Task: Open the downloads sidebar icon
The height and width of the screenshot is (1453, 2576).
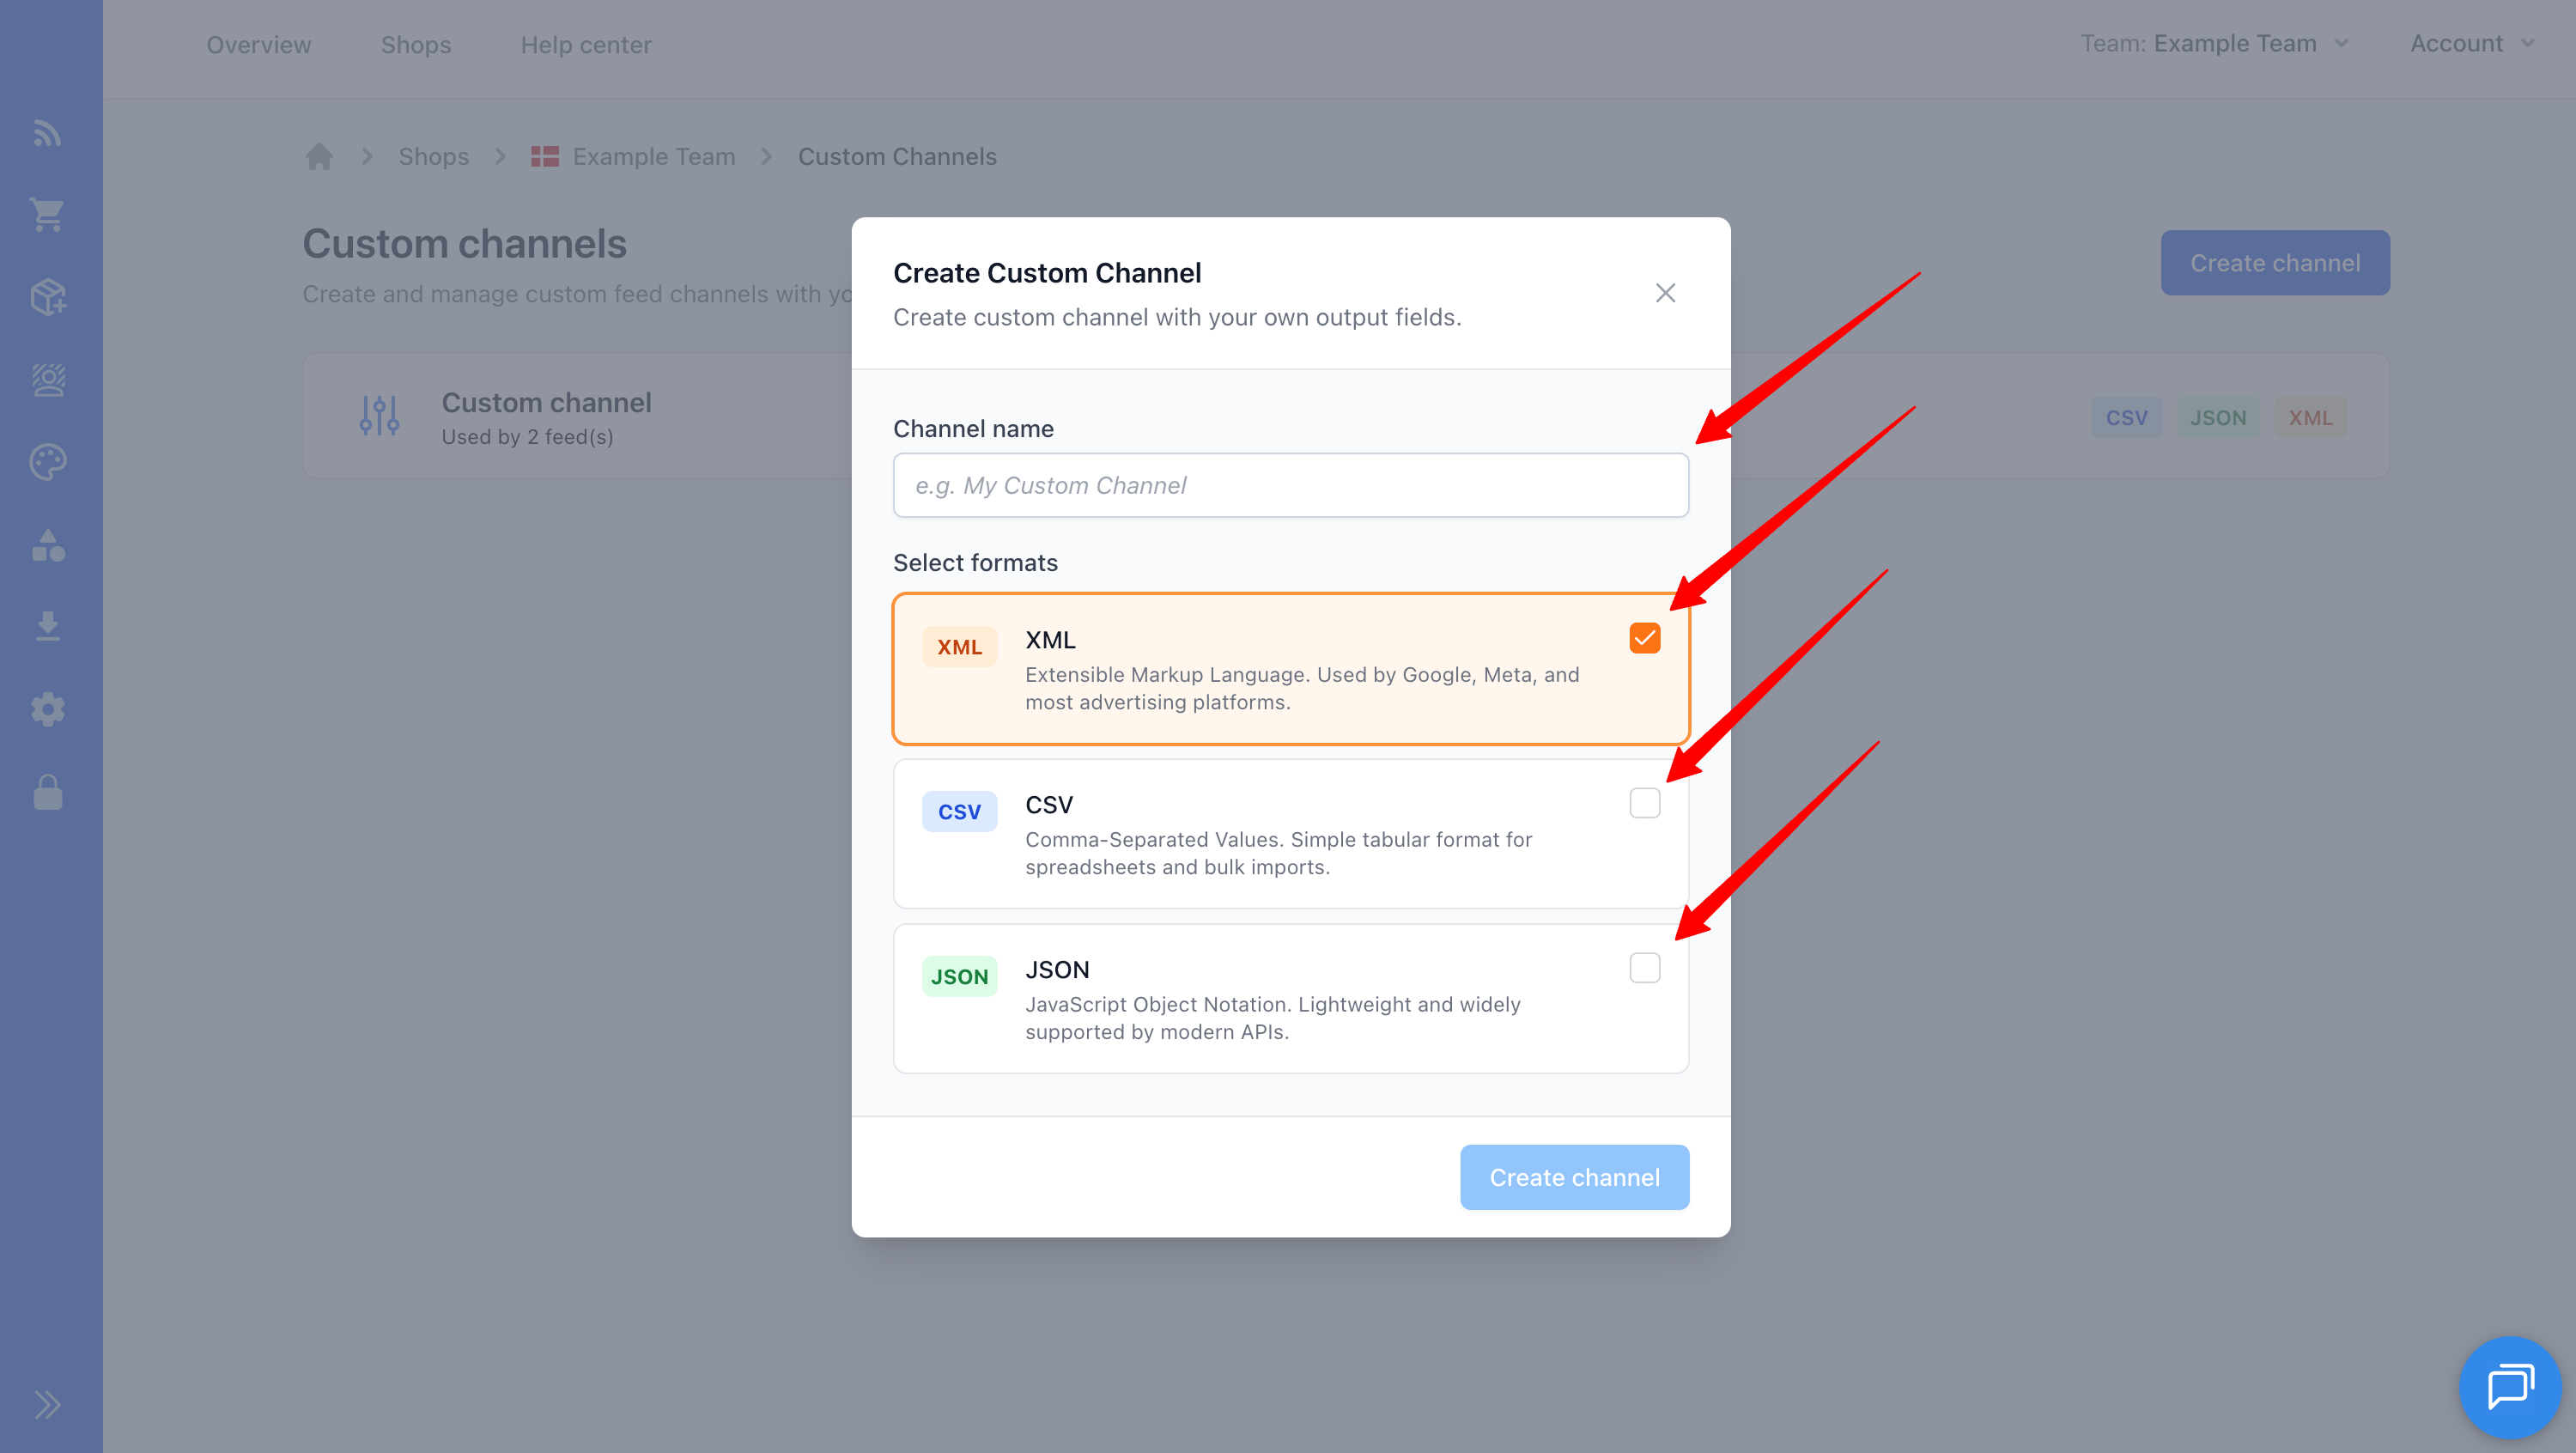Action: [48, 625]
